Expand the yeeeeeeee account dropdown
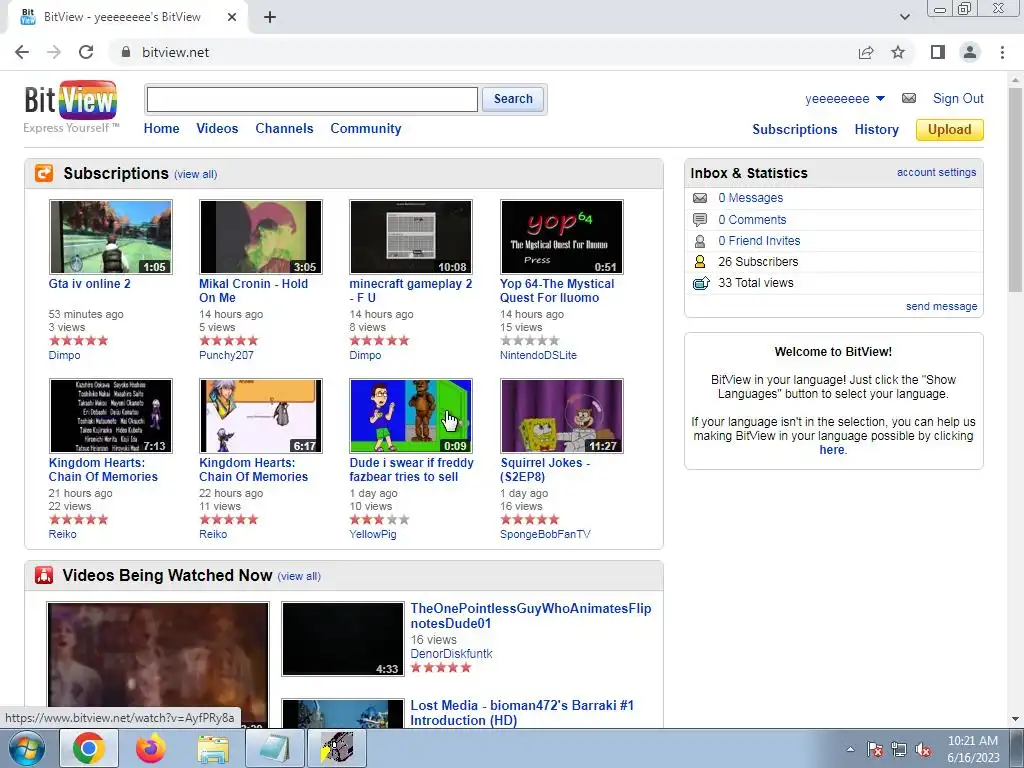Image resolution: width=1024 pixels, height=768 pixels. (x=880, y=99)
